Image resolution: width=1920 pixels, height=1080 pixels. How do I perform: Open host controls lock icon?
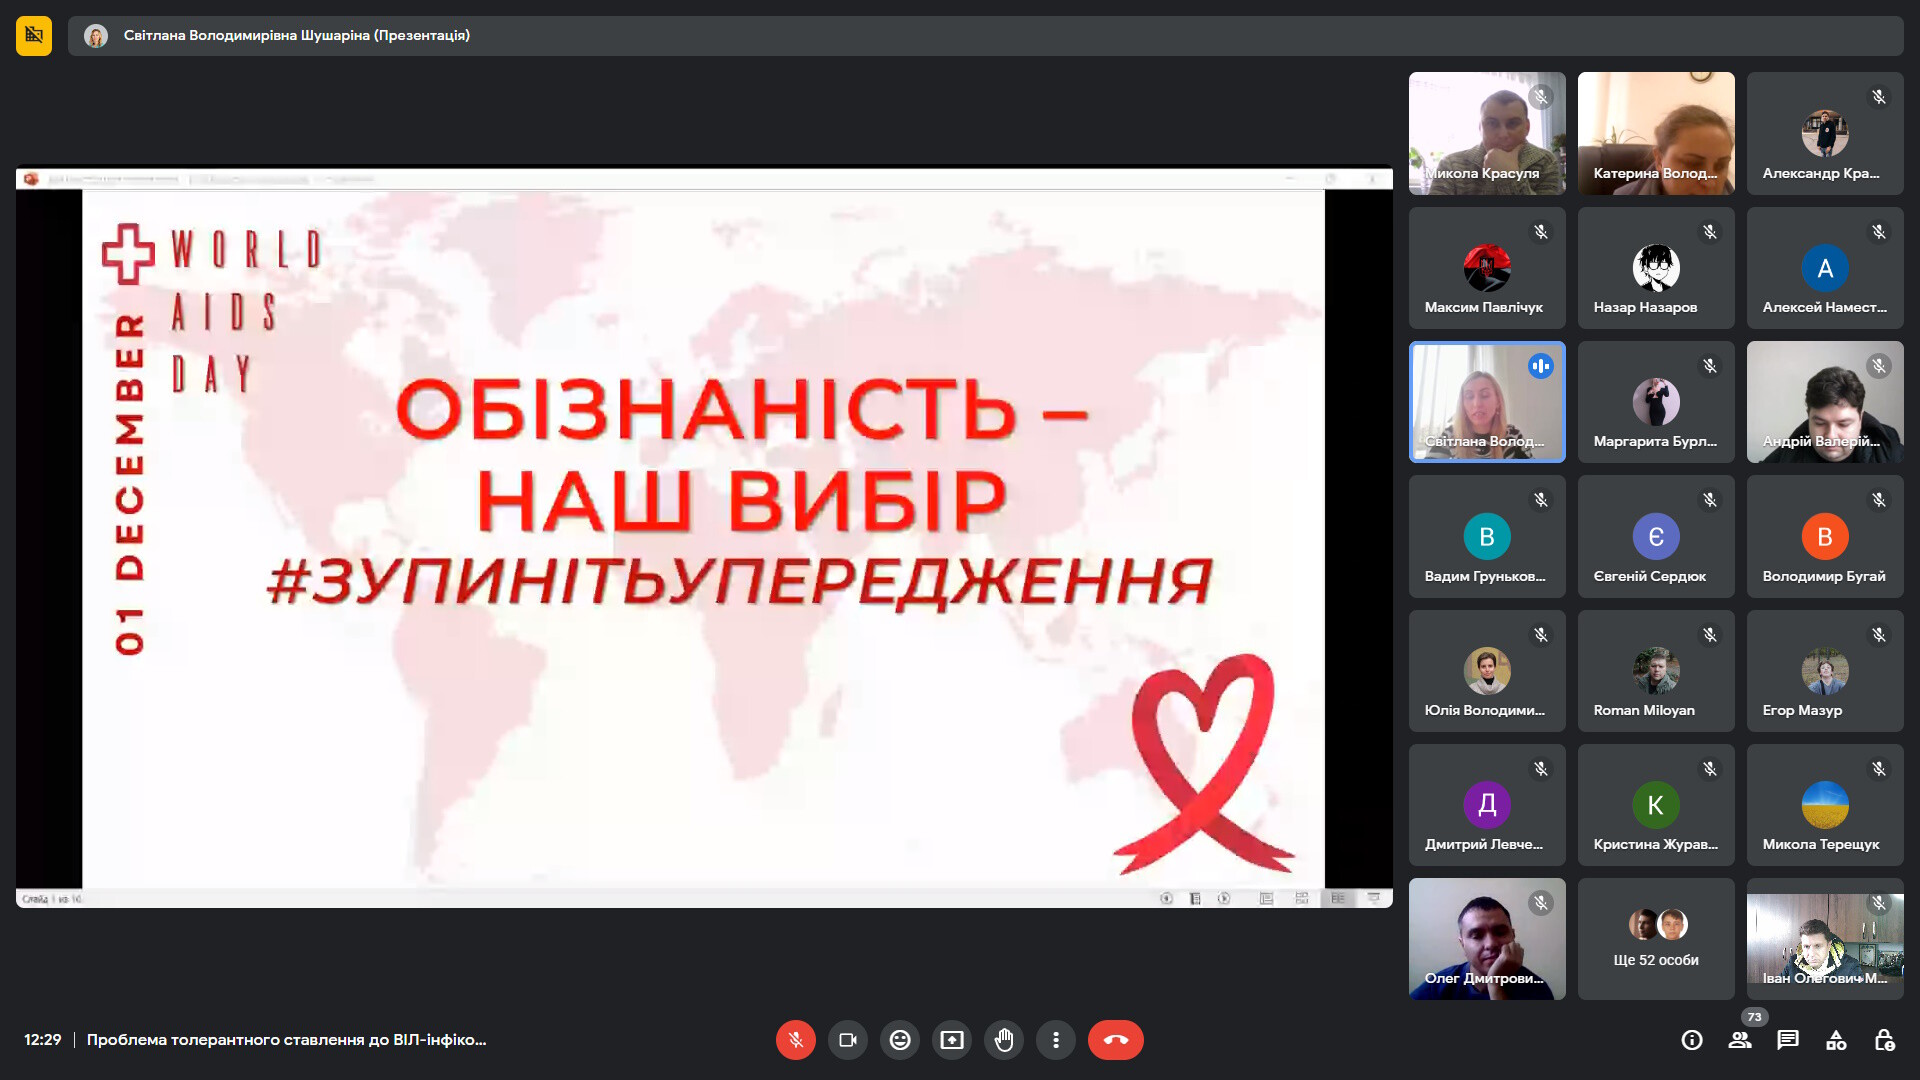click(1884, 1040)
